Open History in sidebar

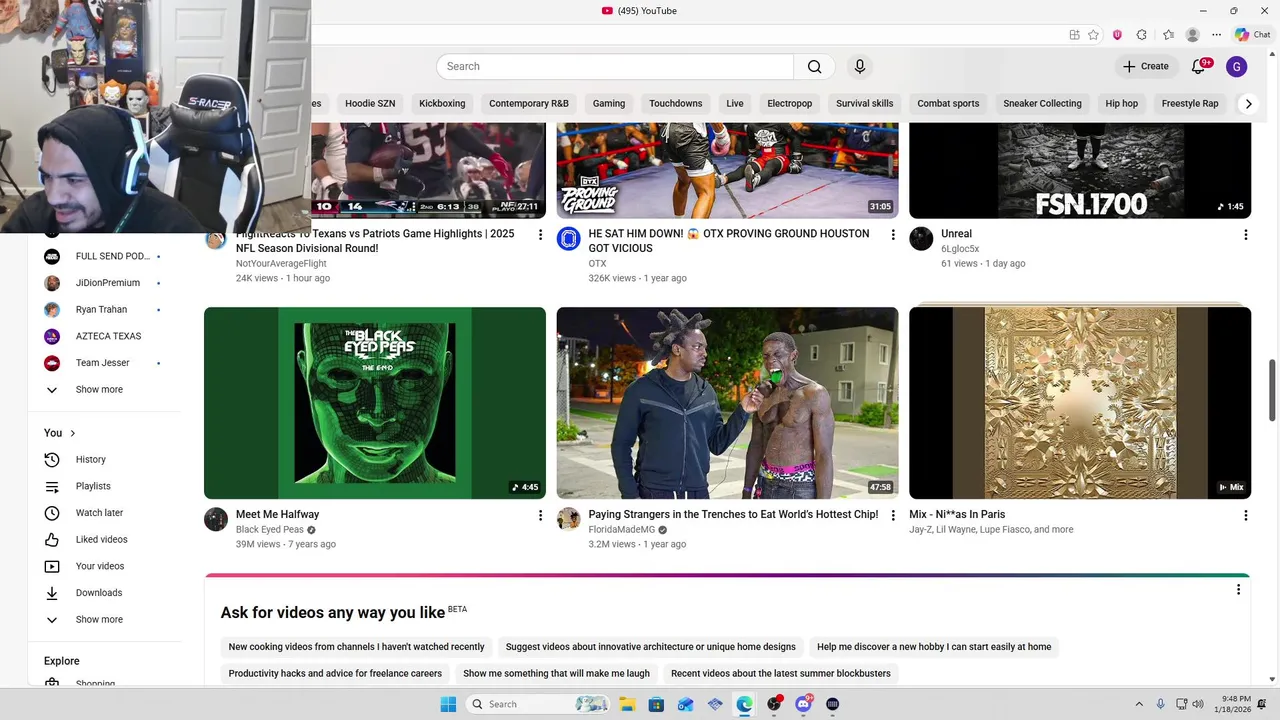coord(105,460)
